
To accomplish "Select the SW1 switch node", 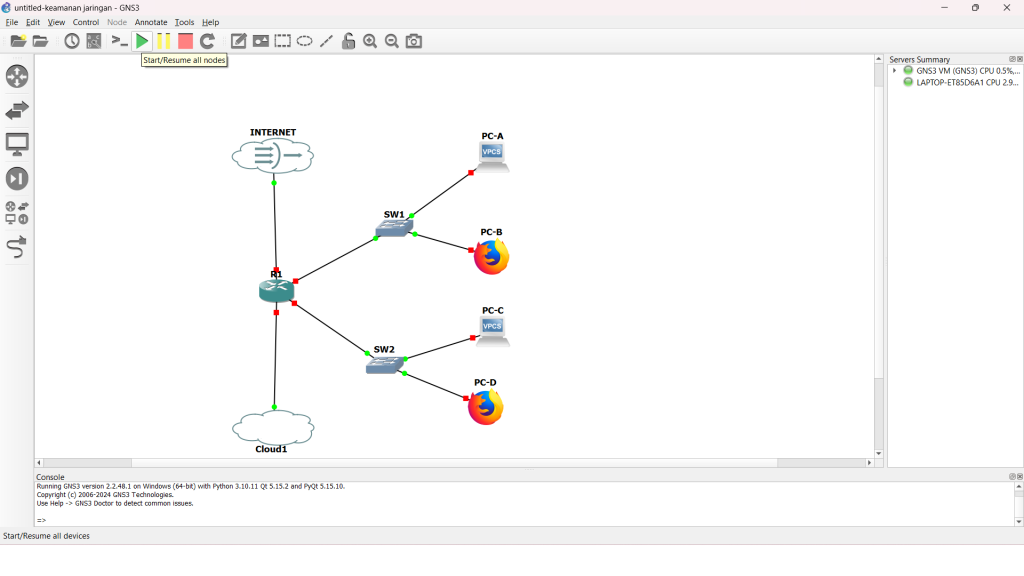I will [394, 229].
